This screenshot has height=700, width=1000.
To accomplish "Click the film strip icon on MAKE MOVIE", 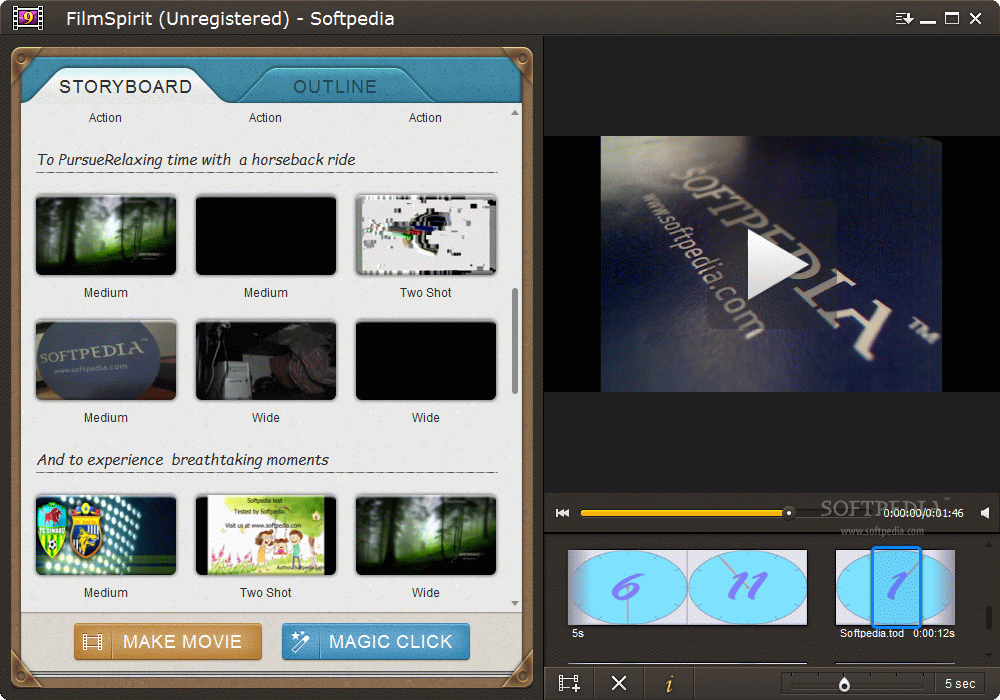I will 92,642.
